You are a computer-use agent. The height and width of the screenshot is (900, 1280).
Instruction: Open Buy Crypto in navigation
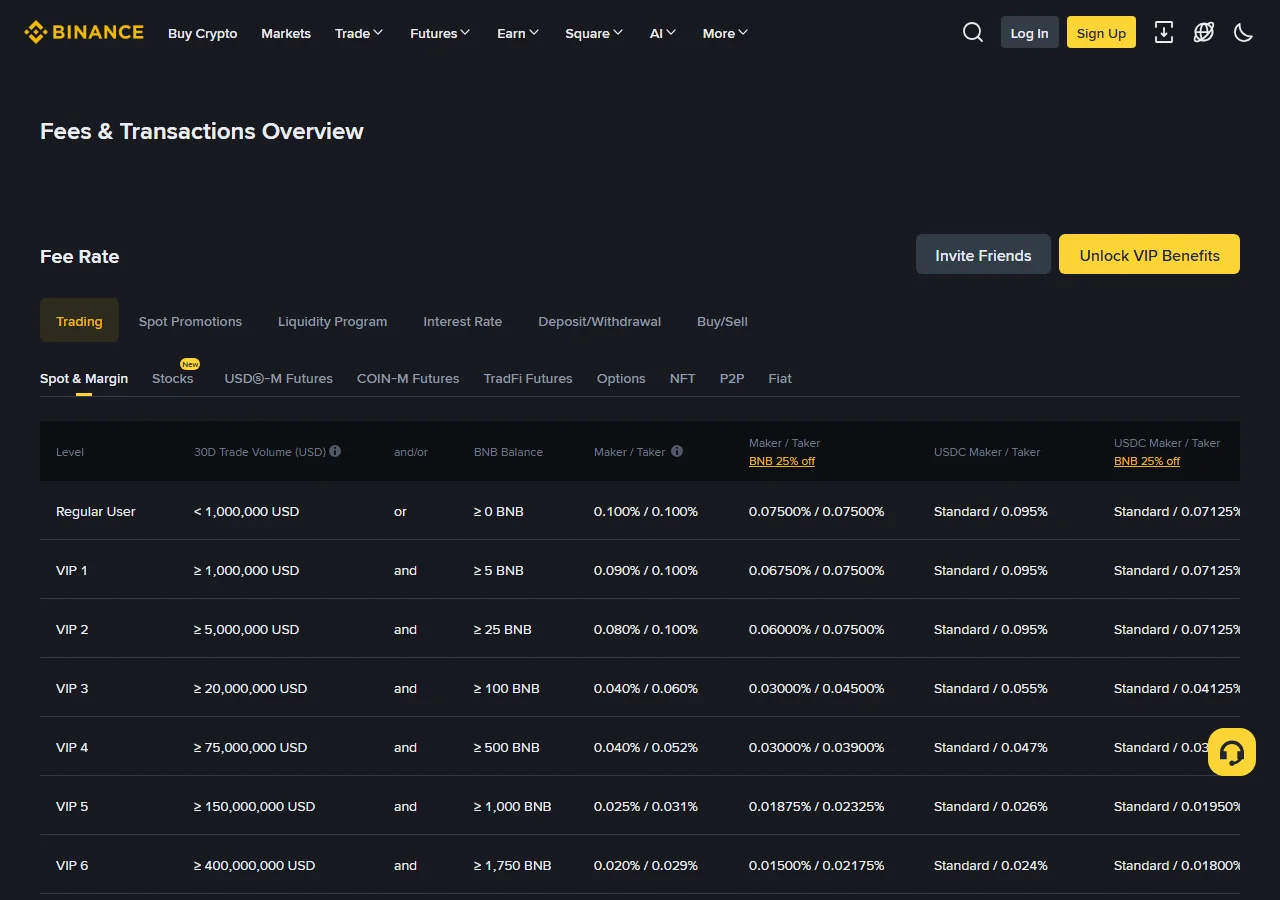point(203,33)
